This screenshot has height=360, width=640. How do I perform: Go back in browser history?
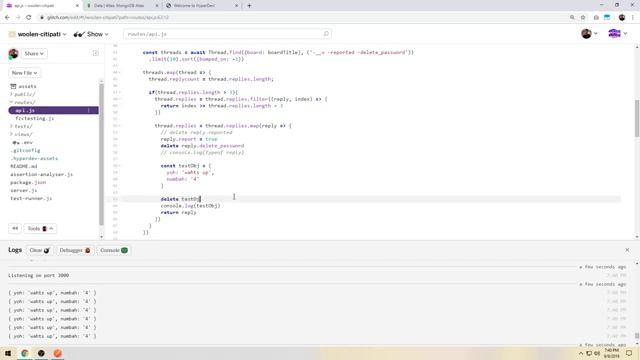(x=7, y=17)
